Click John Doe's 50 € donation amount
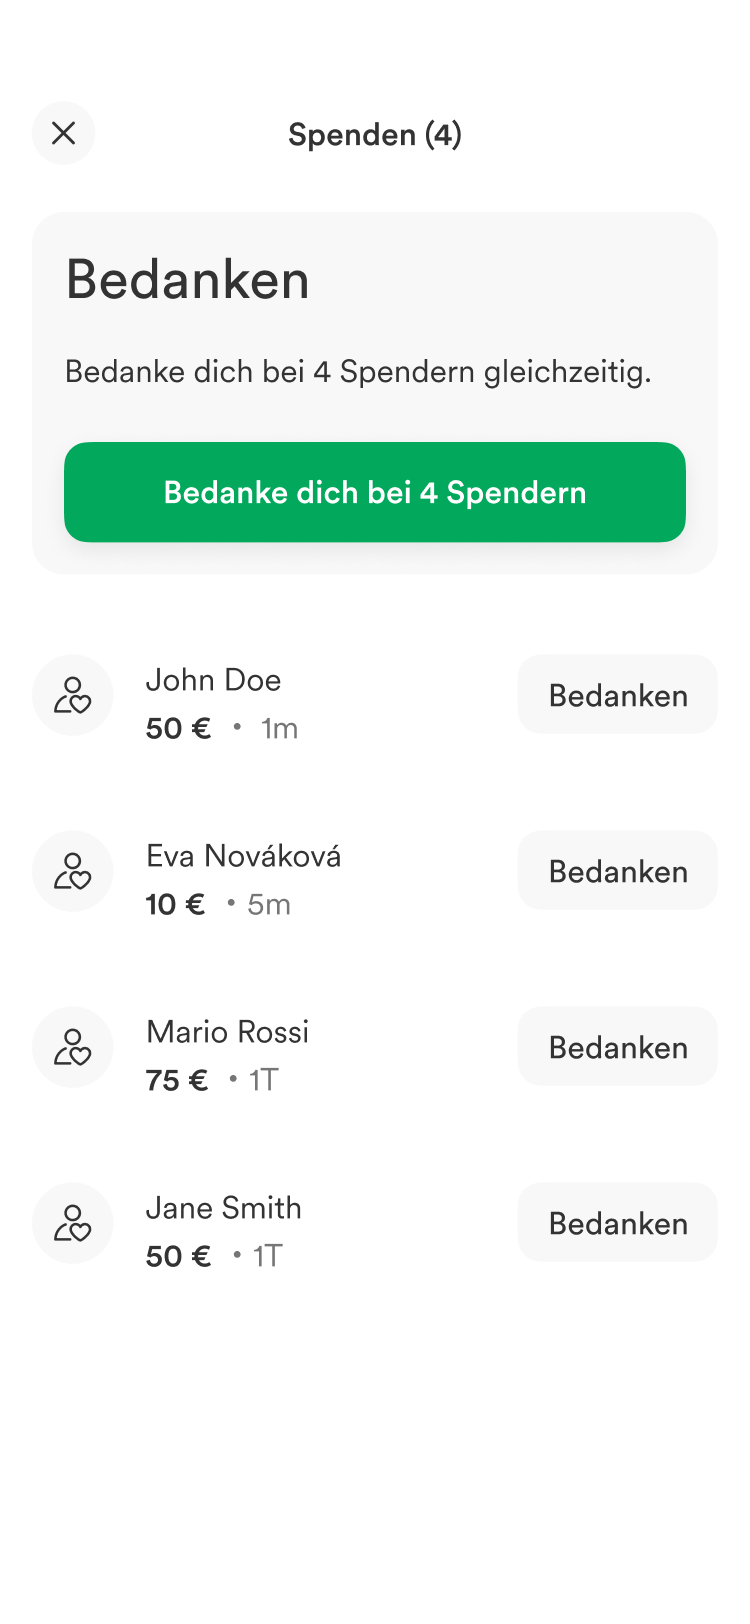Image resolution: width=750 pixels, height=1624 pixels. pos(178,728)
